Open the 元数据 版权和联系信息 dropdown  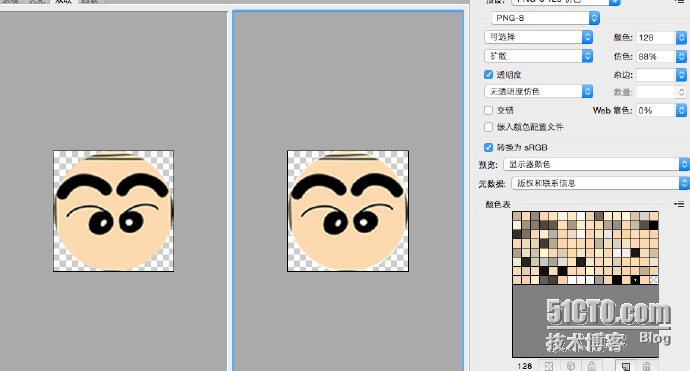coord(600,183)
